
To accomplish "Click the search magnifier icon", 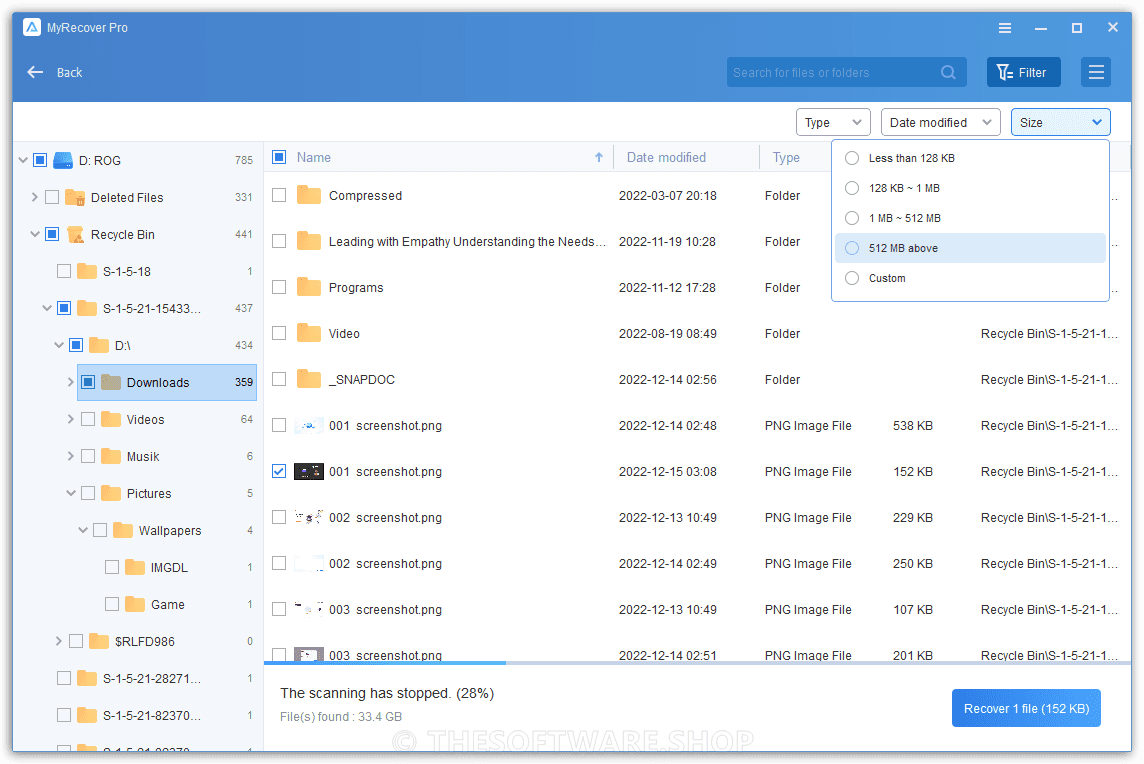I will [x=948, y=72].
